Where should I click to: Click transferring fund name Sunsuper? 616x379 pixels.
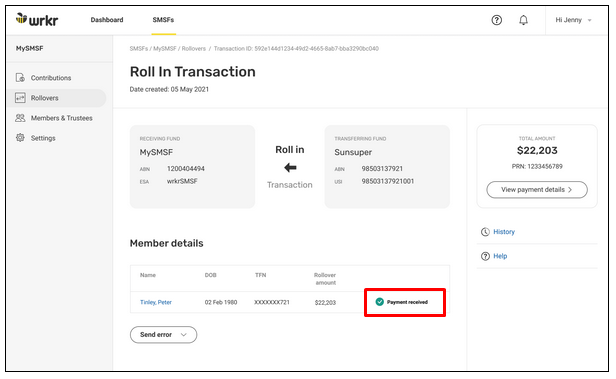point(353,152)
